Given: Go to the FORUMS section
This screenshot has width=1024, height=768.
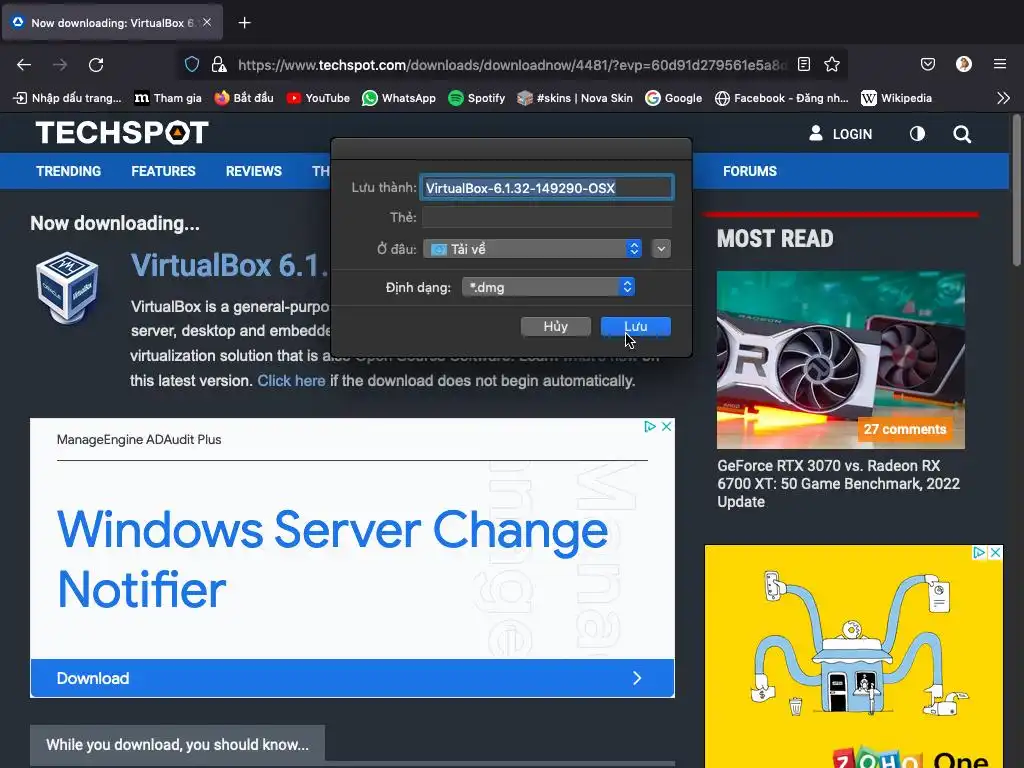Looking at the screenshot, I should [750, 171].
